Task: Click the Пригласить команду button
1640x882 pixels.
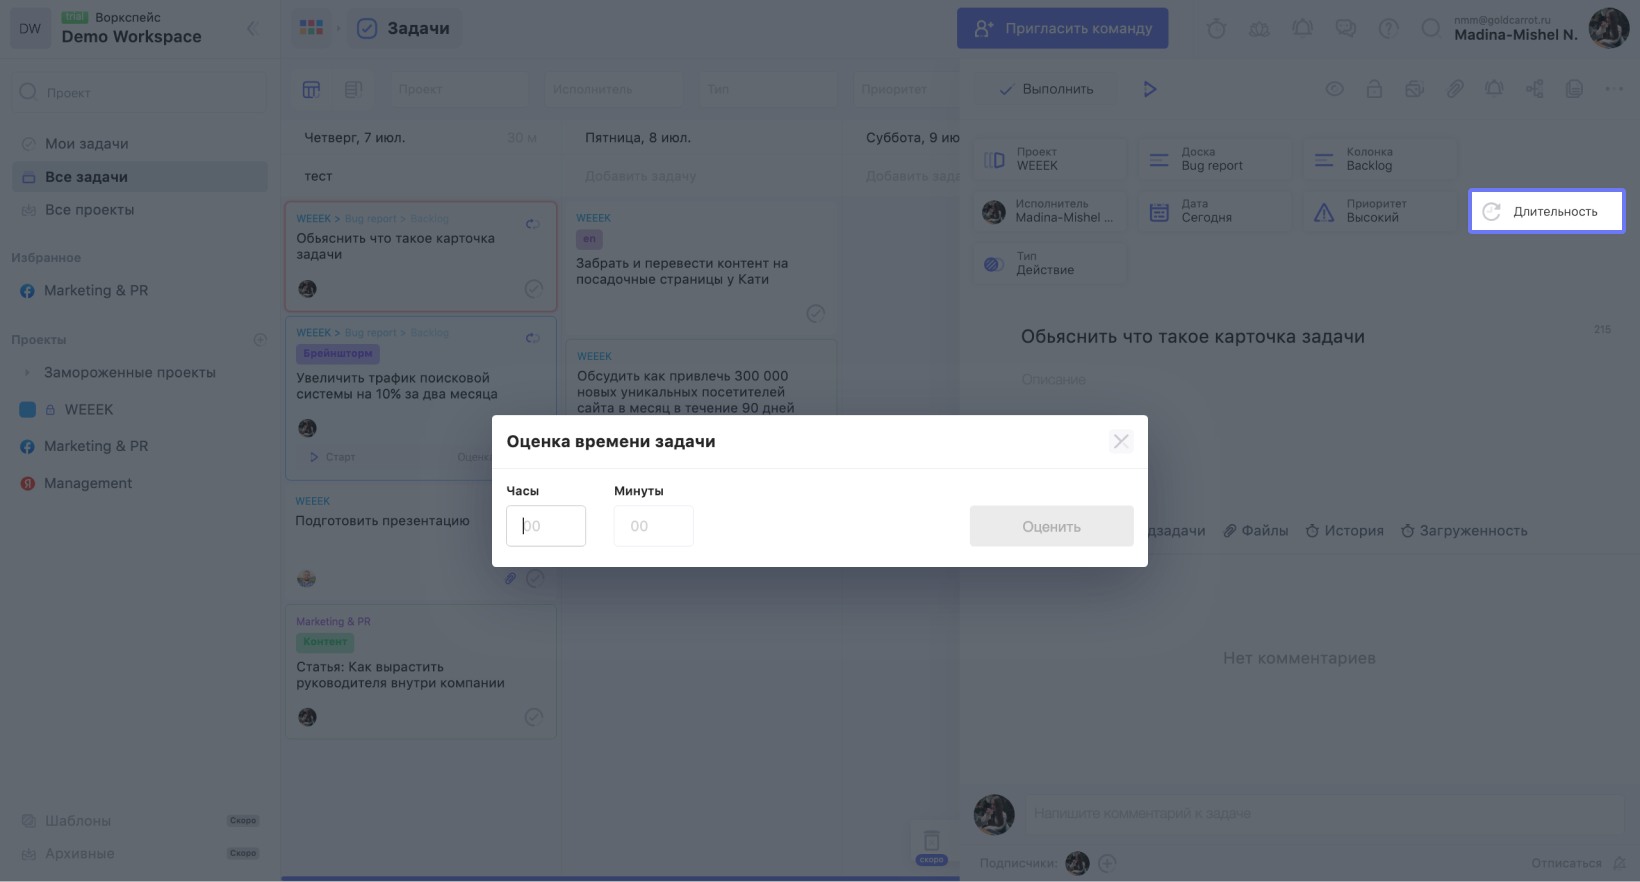Action: 1062,28
